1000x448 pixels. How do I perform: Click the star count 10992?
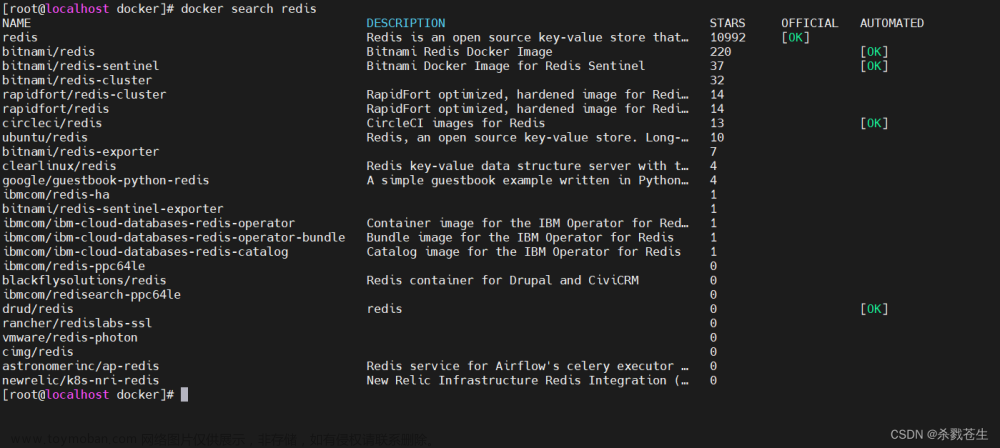728,38
